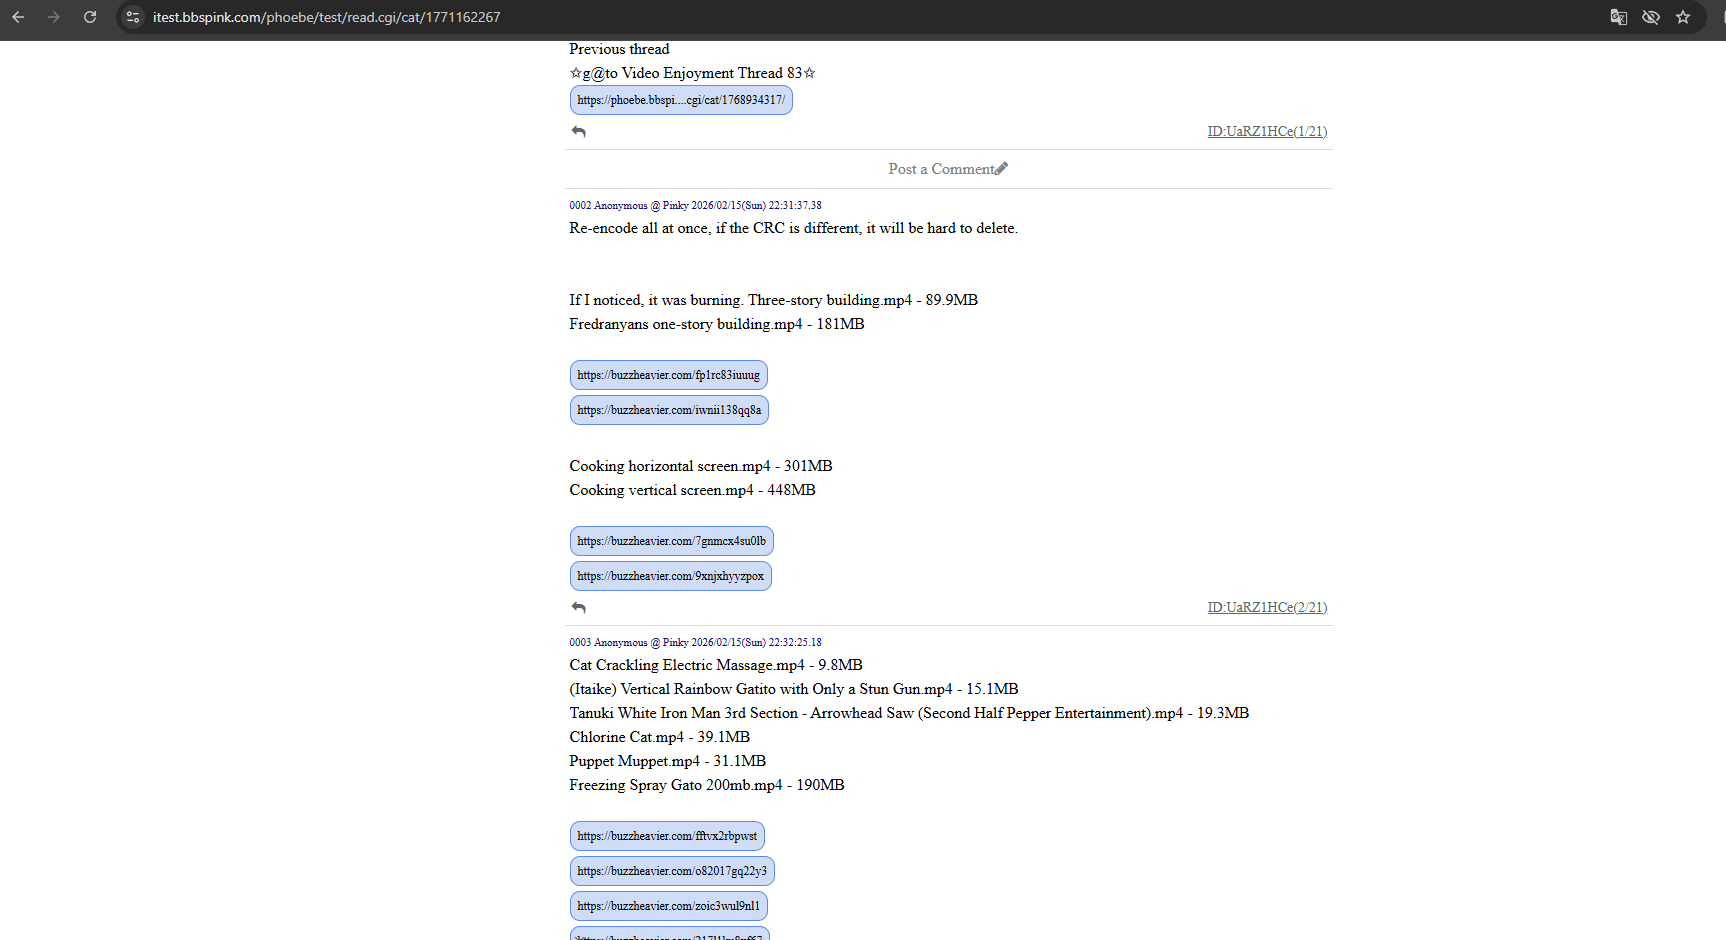
Task: Click the post number 0002
Action: point(580,206)
